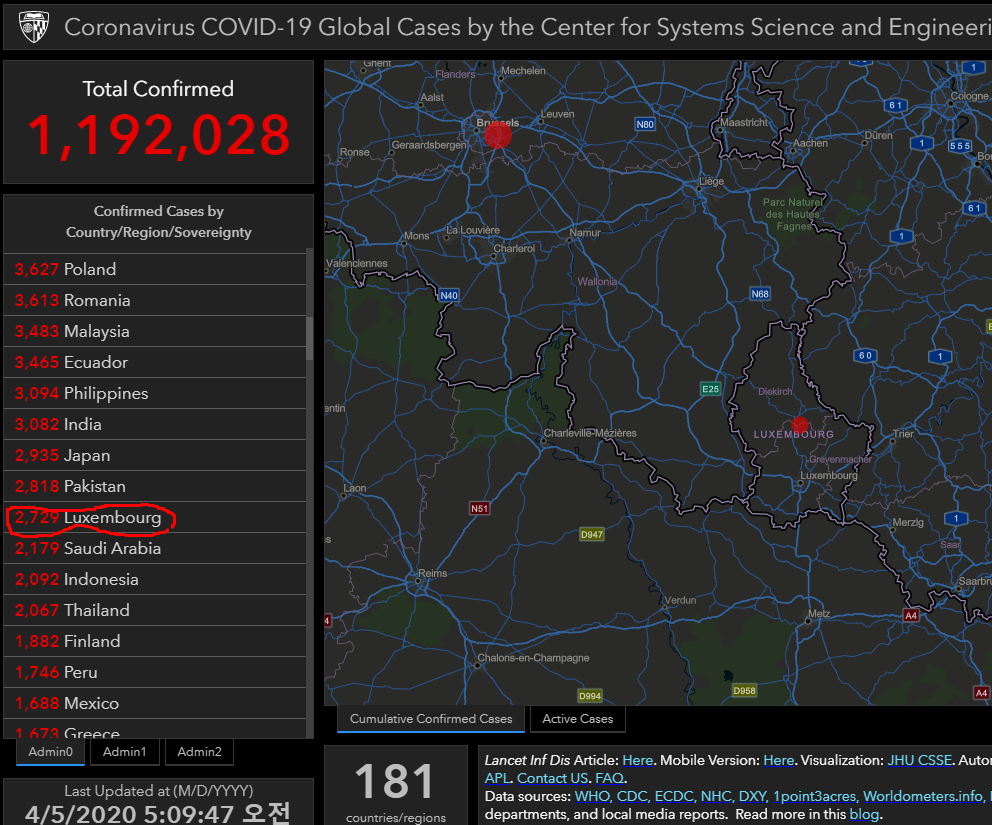This screenshot has width=992, height=825.
Task: Select Pakistan in the country list
Action: pyautogui.click(x=155, y=486)
